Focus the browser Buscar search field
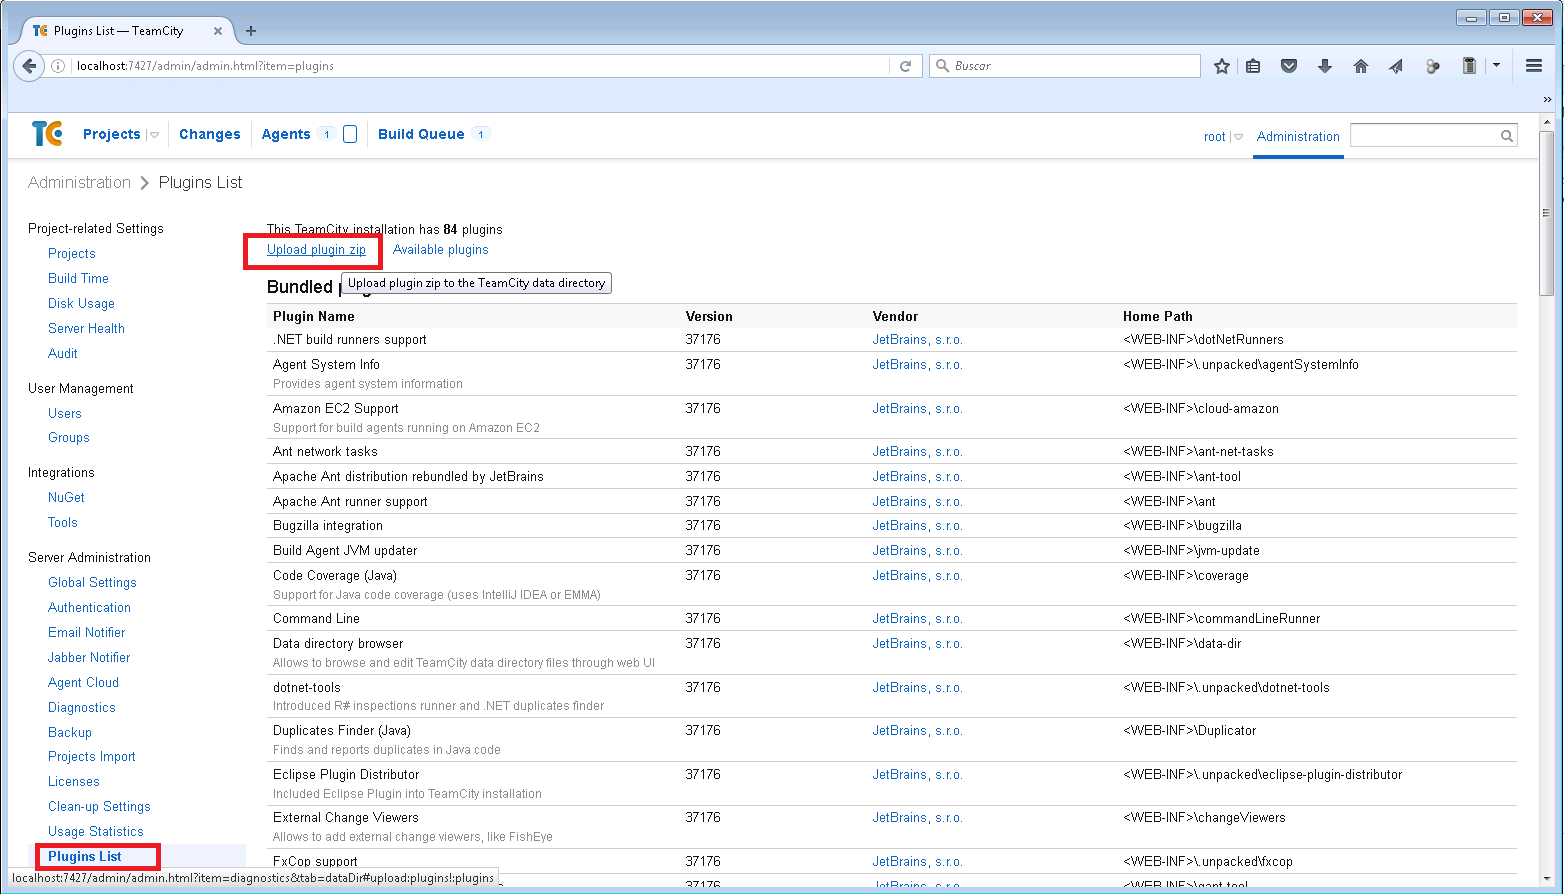 (1070, 66)
